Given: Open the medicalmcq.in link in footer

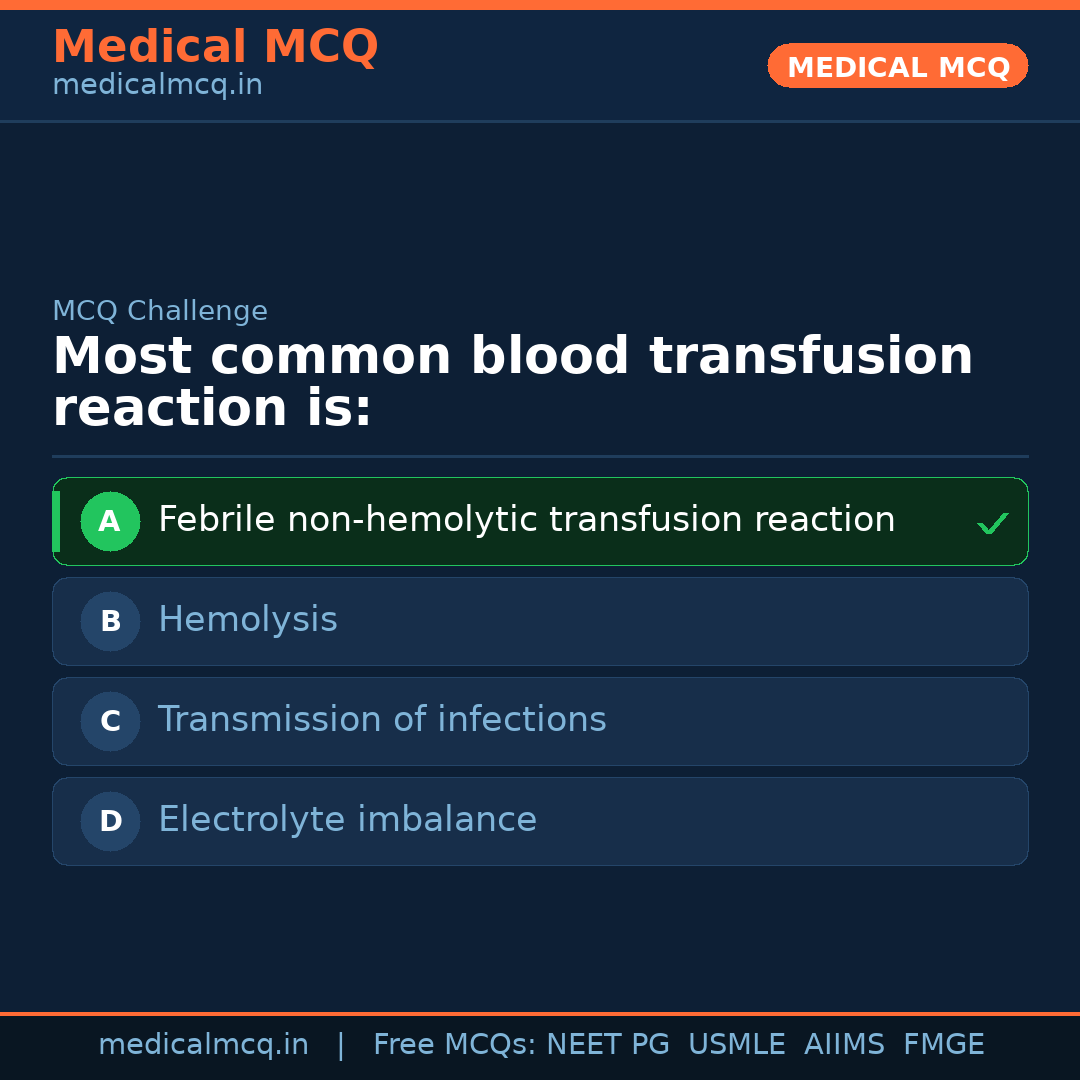Looking at the screenshot, I should [x=203, y=1045].
